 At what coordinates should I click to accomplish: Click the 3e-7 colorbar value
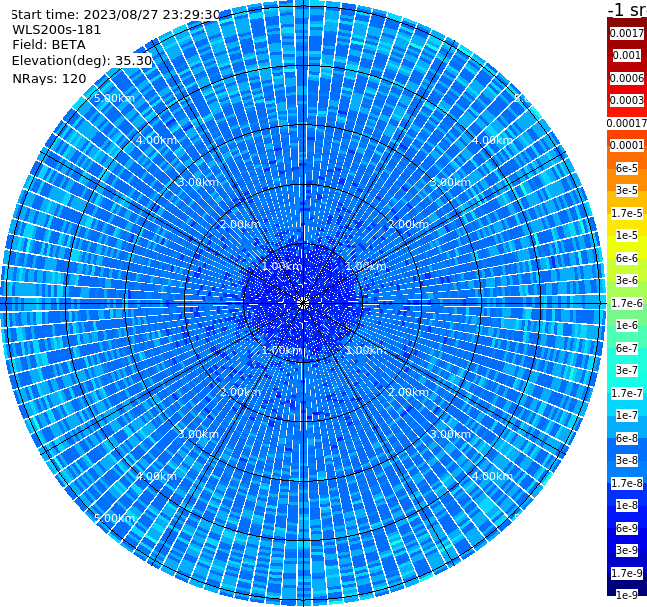(627, 370)
